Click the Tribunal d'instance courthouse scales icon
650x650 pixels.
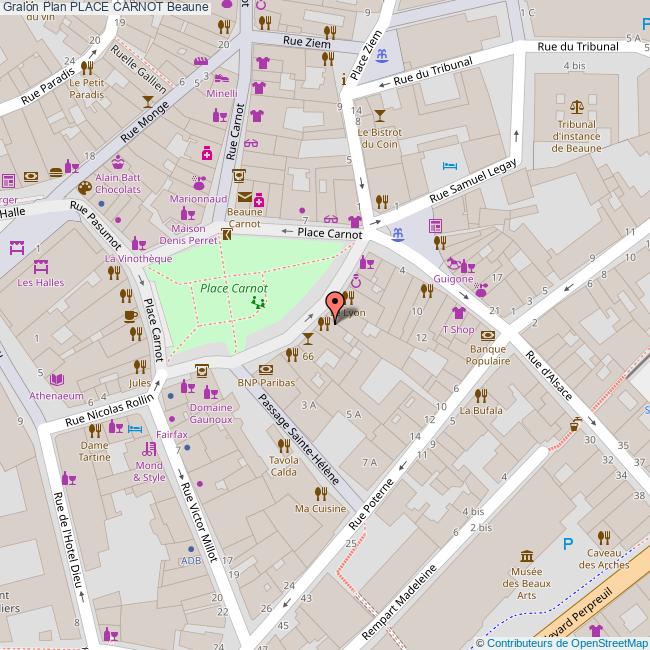click(577, 105)
